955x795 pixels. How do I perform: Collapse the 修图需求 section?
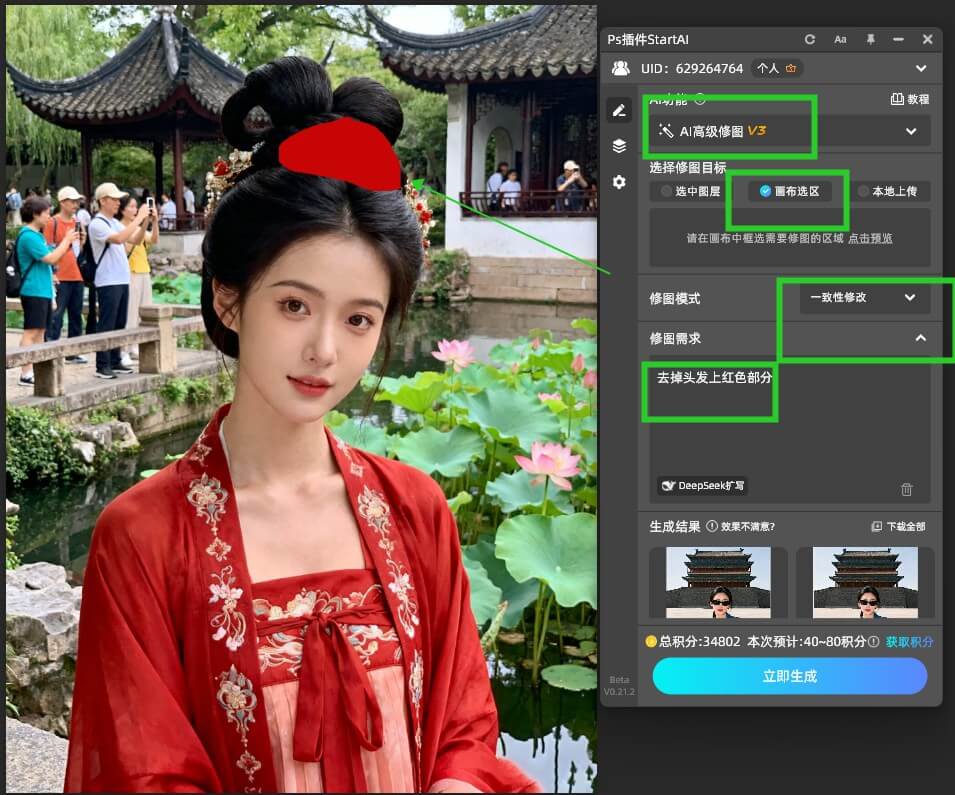(x=920, y=339)
